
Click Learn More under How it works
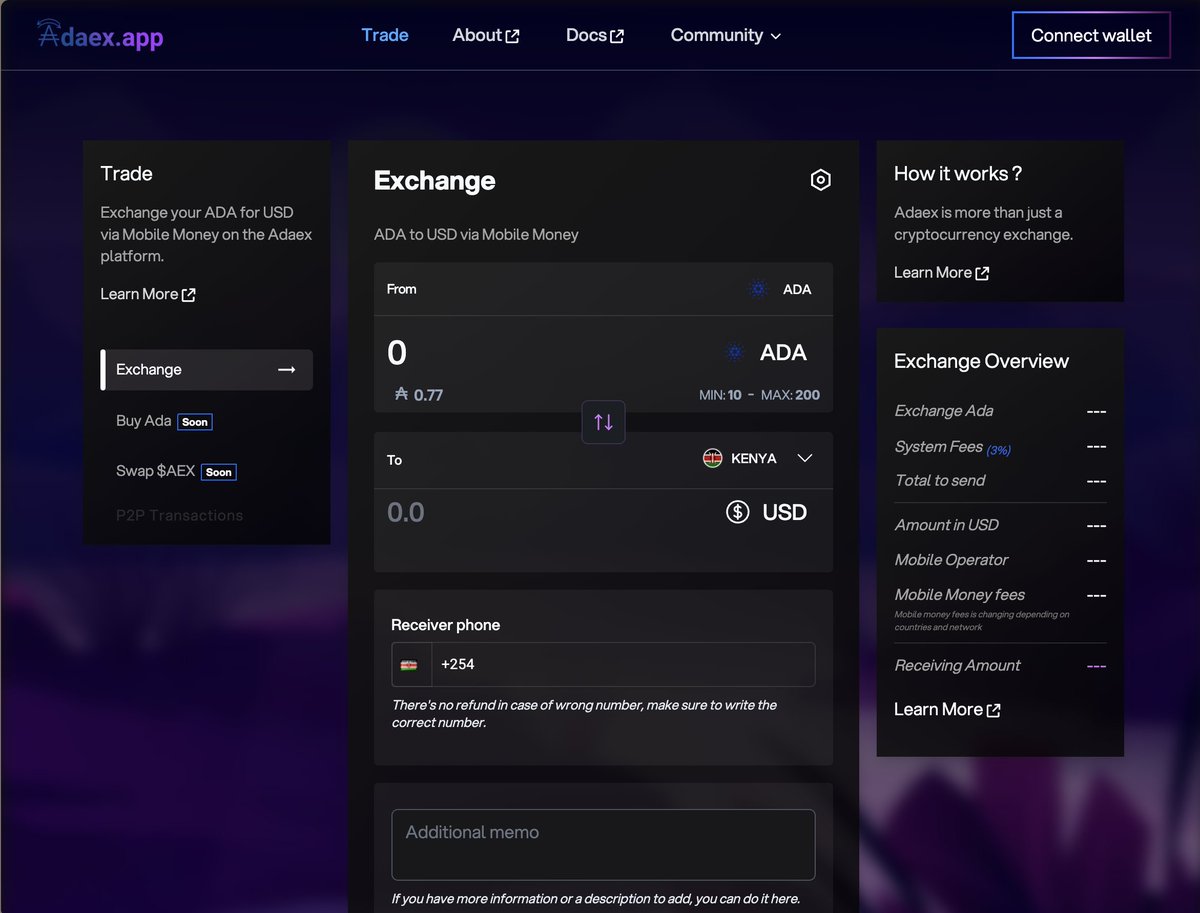click(x=941, y=273)
